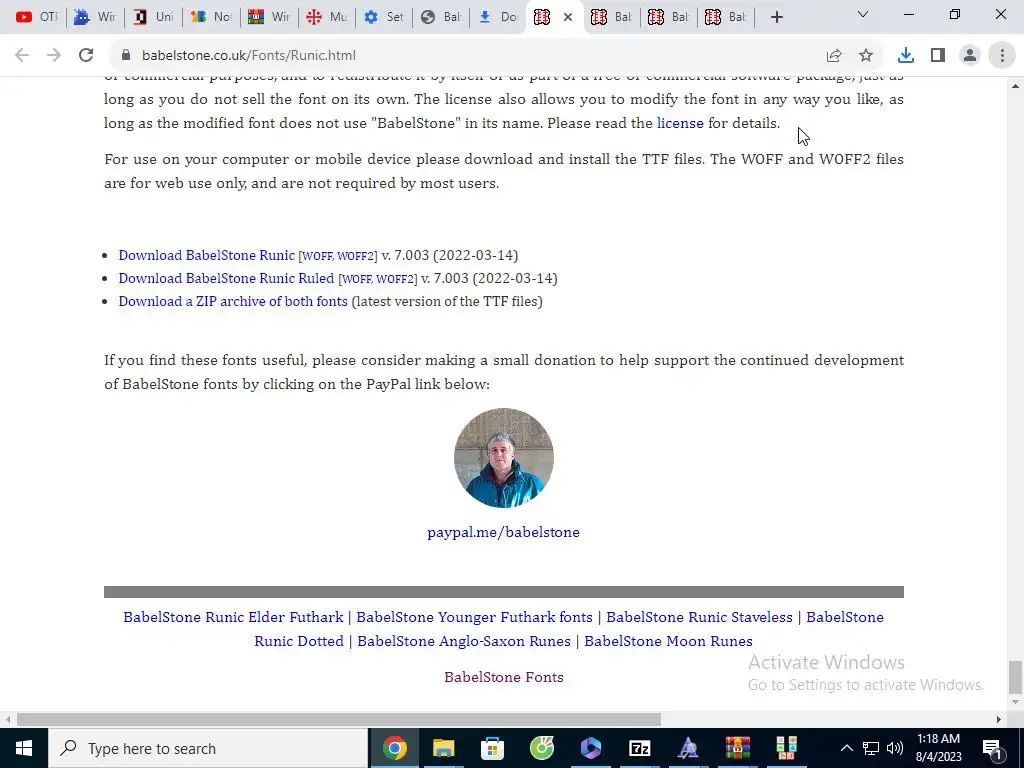Image resolution: width=1024 pixels, height=768 pixels.
Task: Click Download BabelStone Runic link
Action: click(x=206, y=255)
